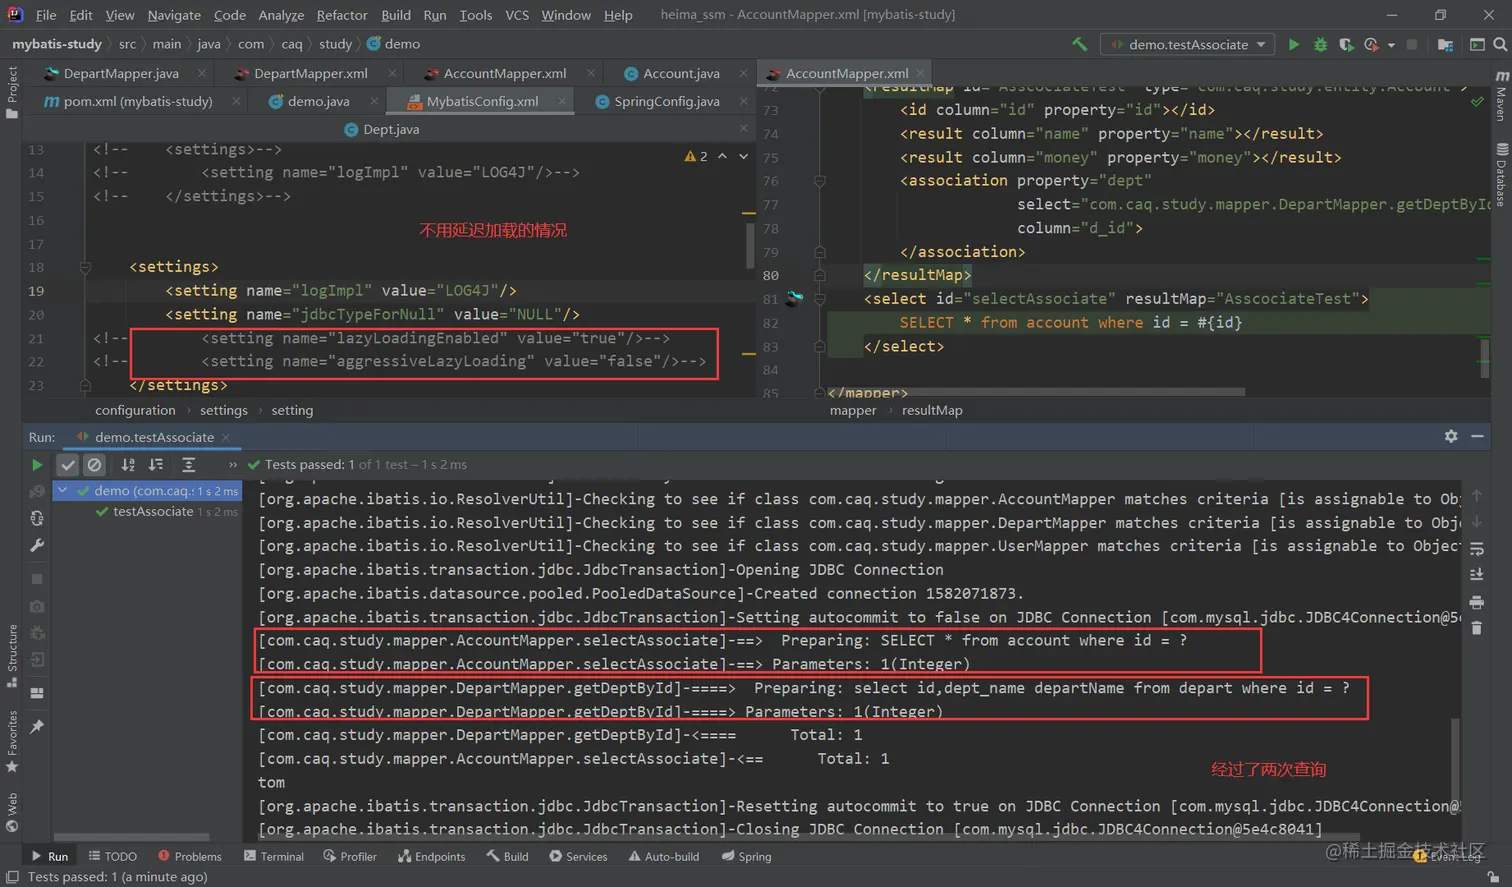Viewport: 1512px width, 887px height.
Task: Expand all test results in the tree
Action: 188,465
